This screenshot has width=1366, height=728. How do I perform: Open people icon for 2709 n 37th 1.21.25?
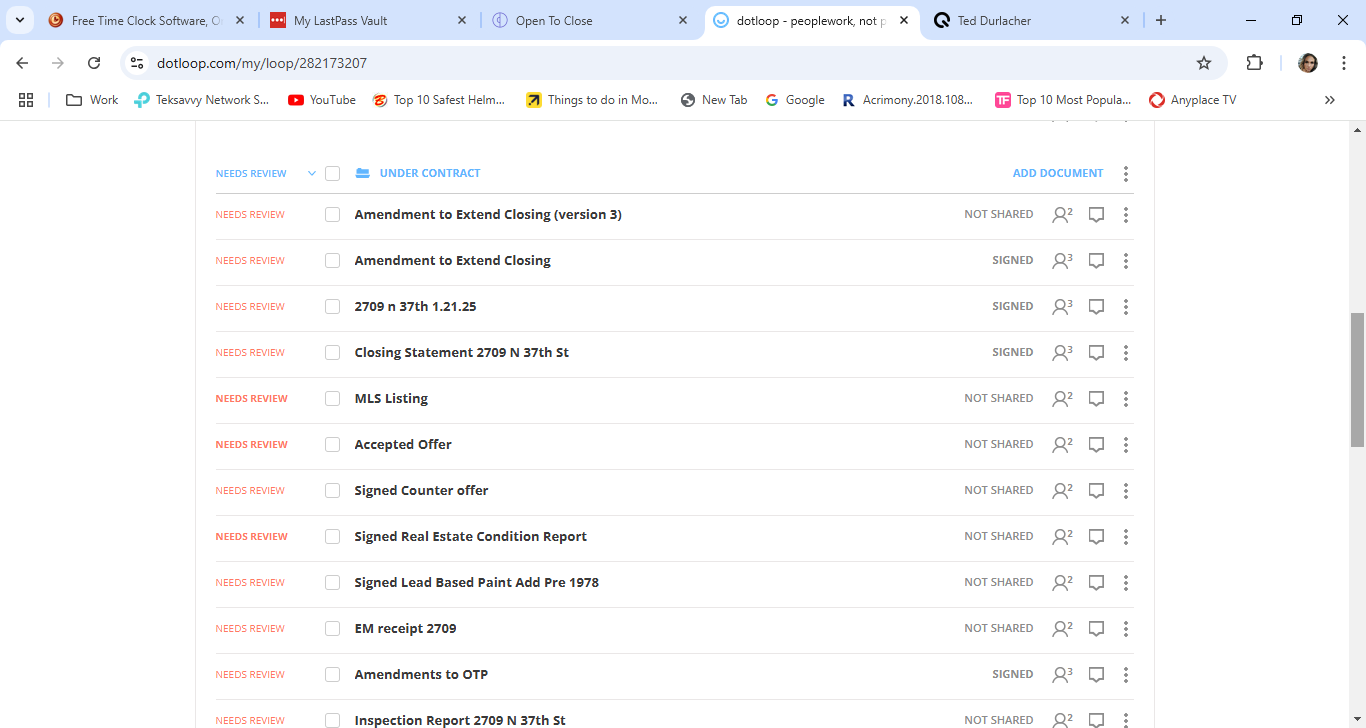pyautogui.click(x=1061, y=306)
